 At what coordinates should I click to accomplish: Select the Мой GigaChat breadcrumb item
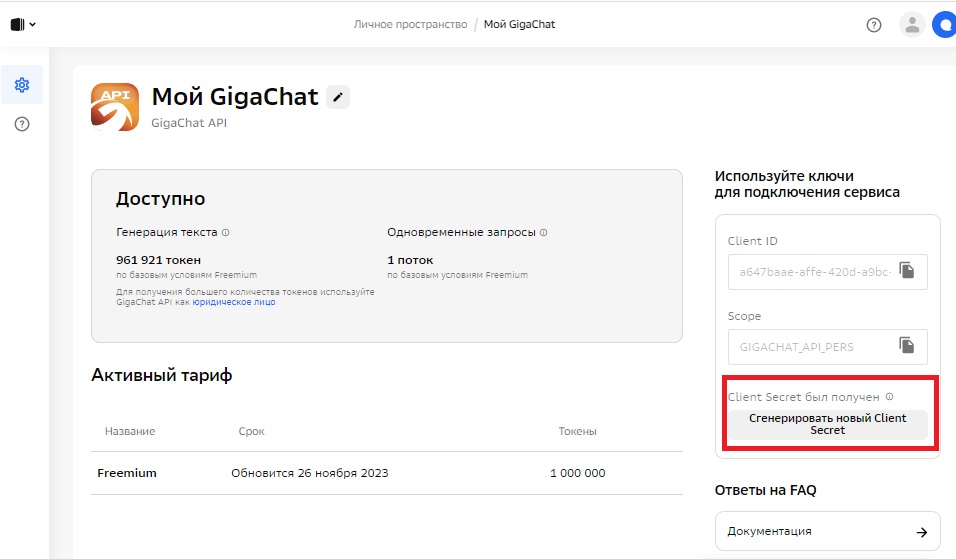click(519, 24)
